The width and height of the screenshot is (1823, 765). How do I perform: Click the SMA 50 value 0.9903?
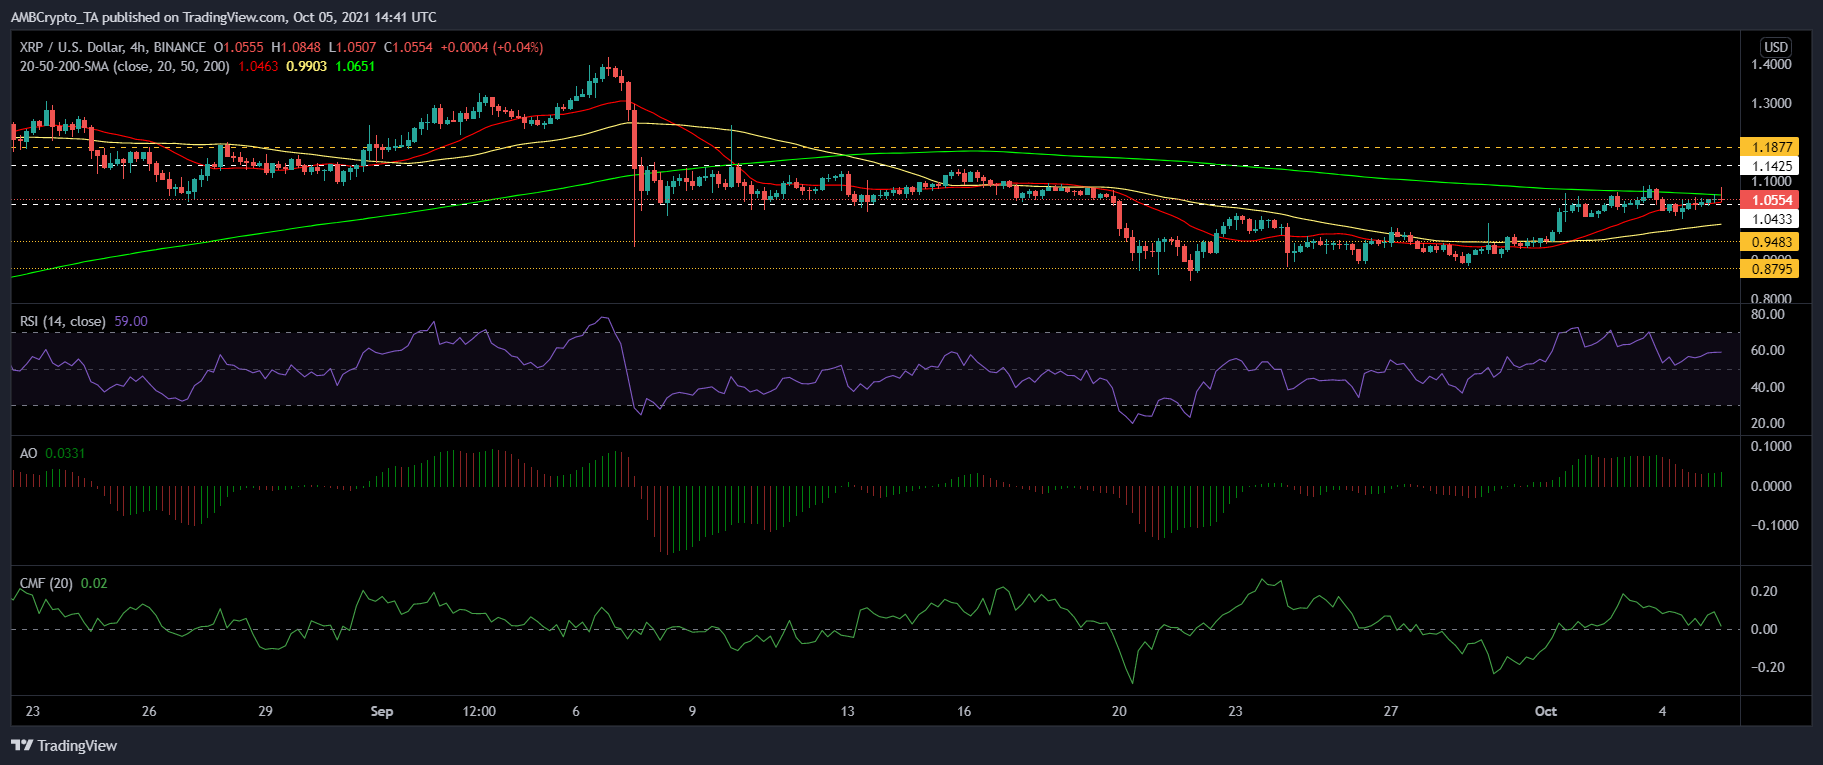pyautogui.click(x=306, y=66)
